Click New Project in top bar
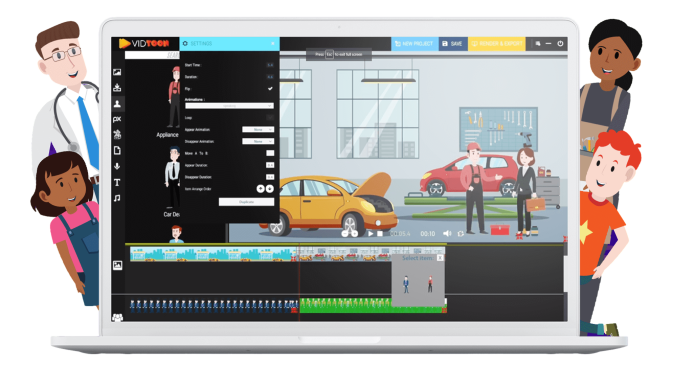Screen dimensions: 673x371 [x=415, y=44]
